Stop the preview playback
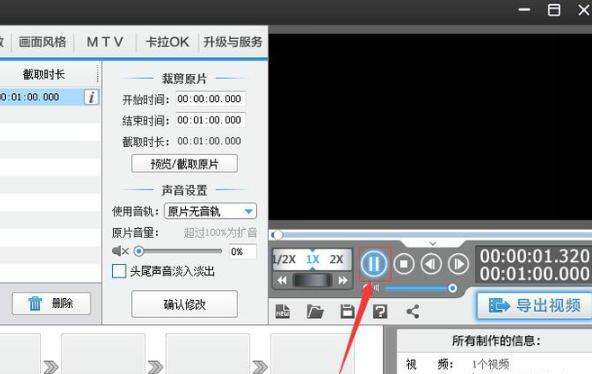592x374 pixels. click(x=404, y=263)
